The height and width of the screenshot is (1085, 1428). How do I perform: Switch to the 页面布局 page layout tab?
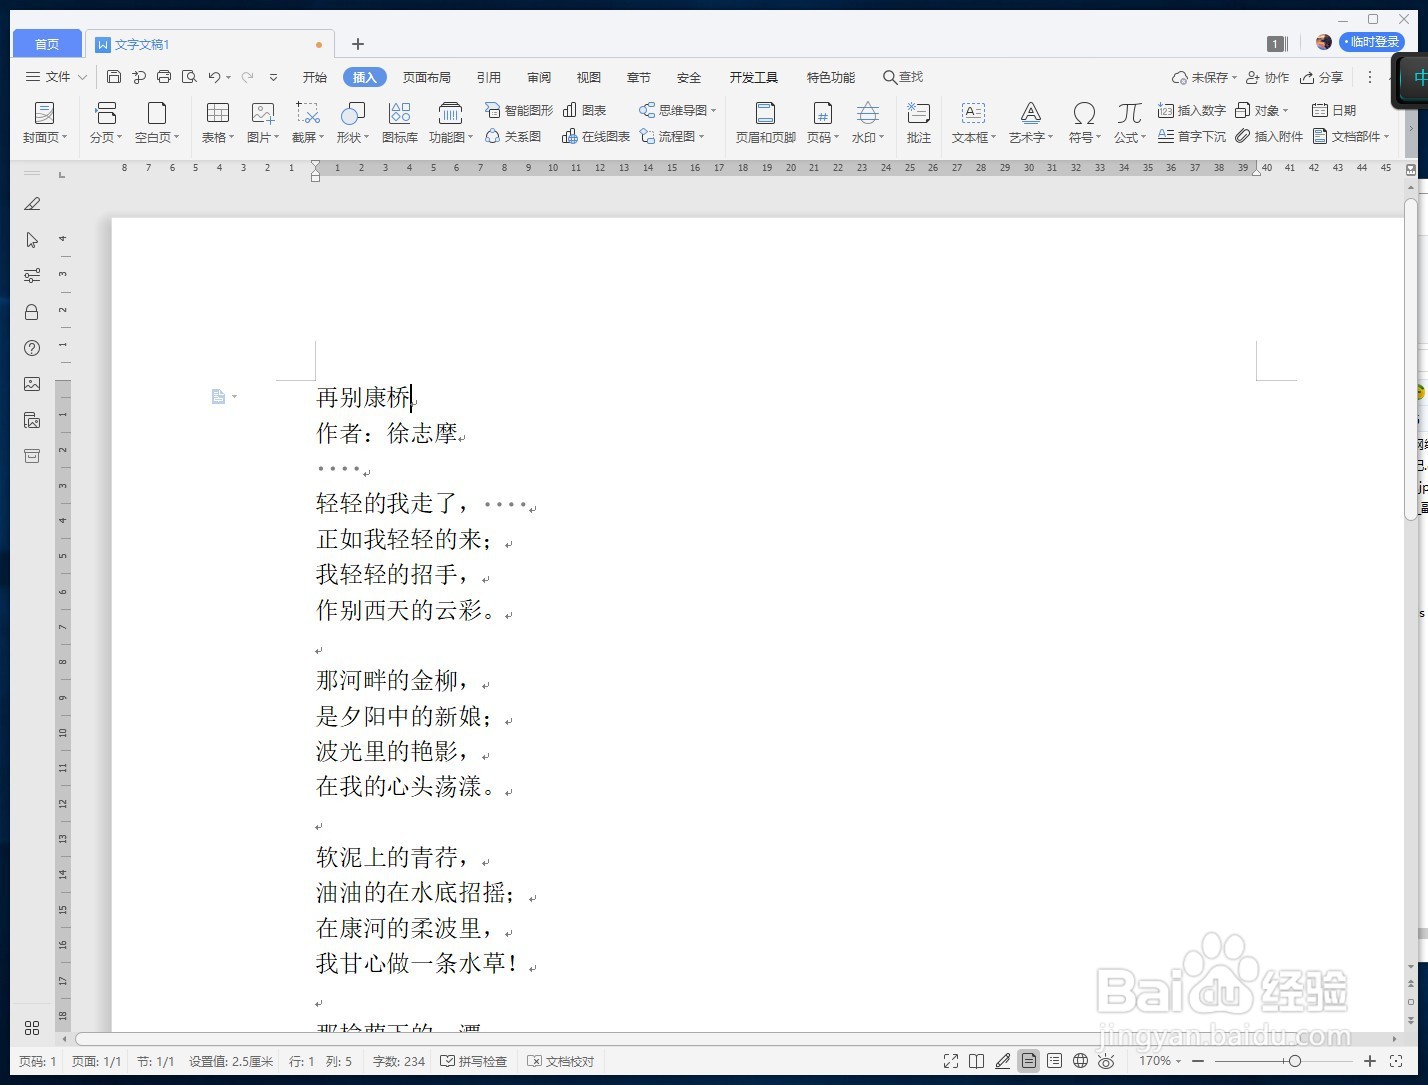click(427, 77)
